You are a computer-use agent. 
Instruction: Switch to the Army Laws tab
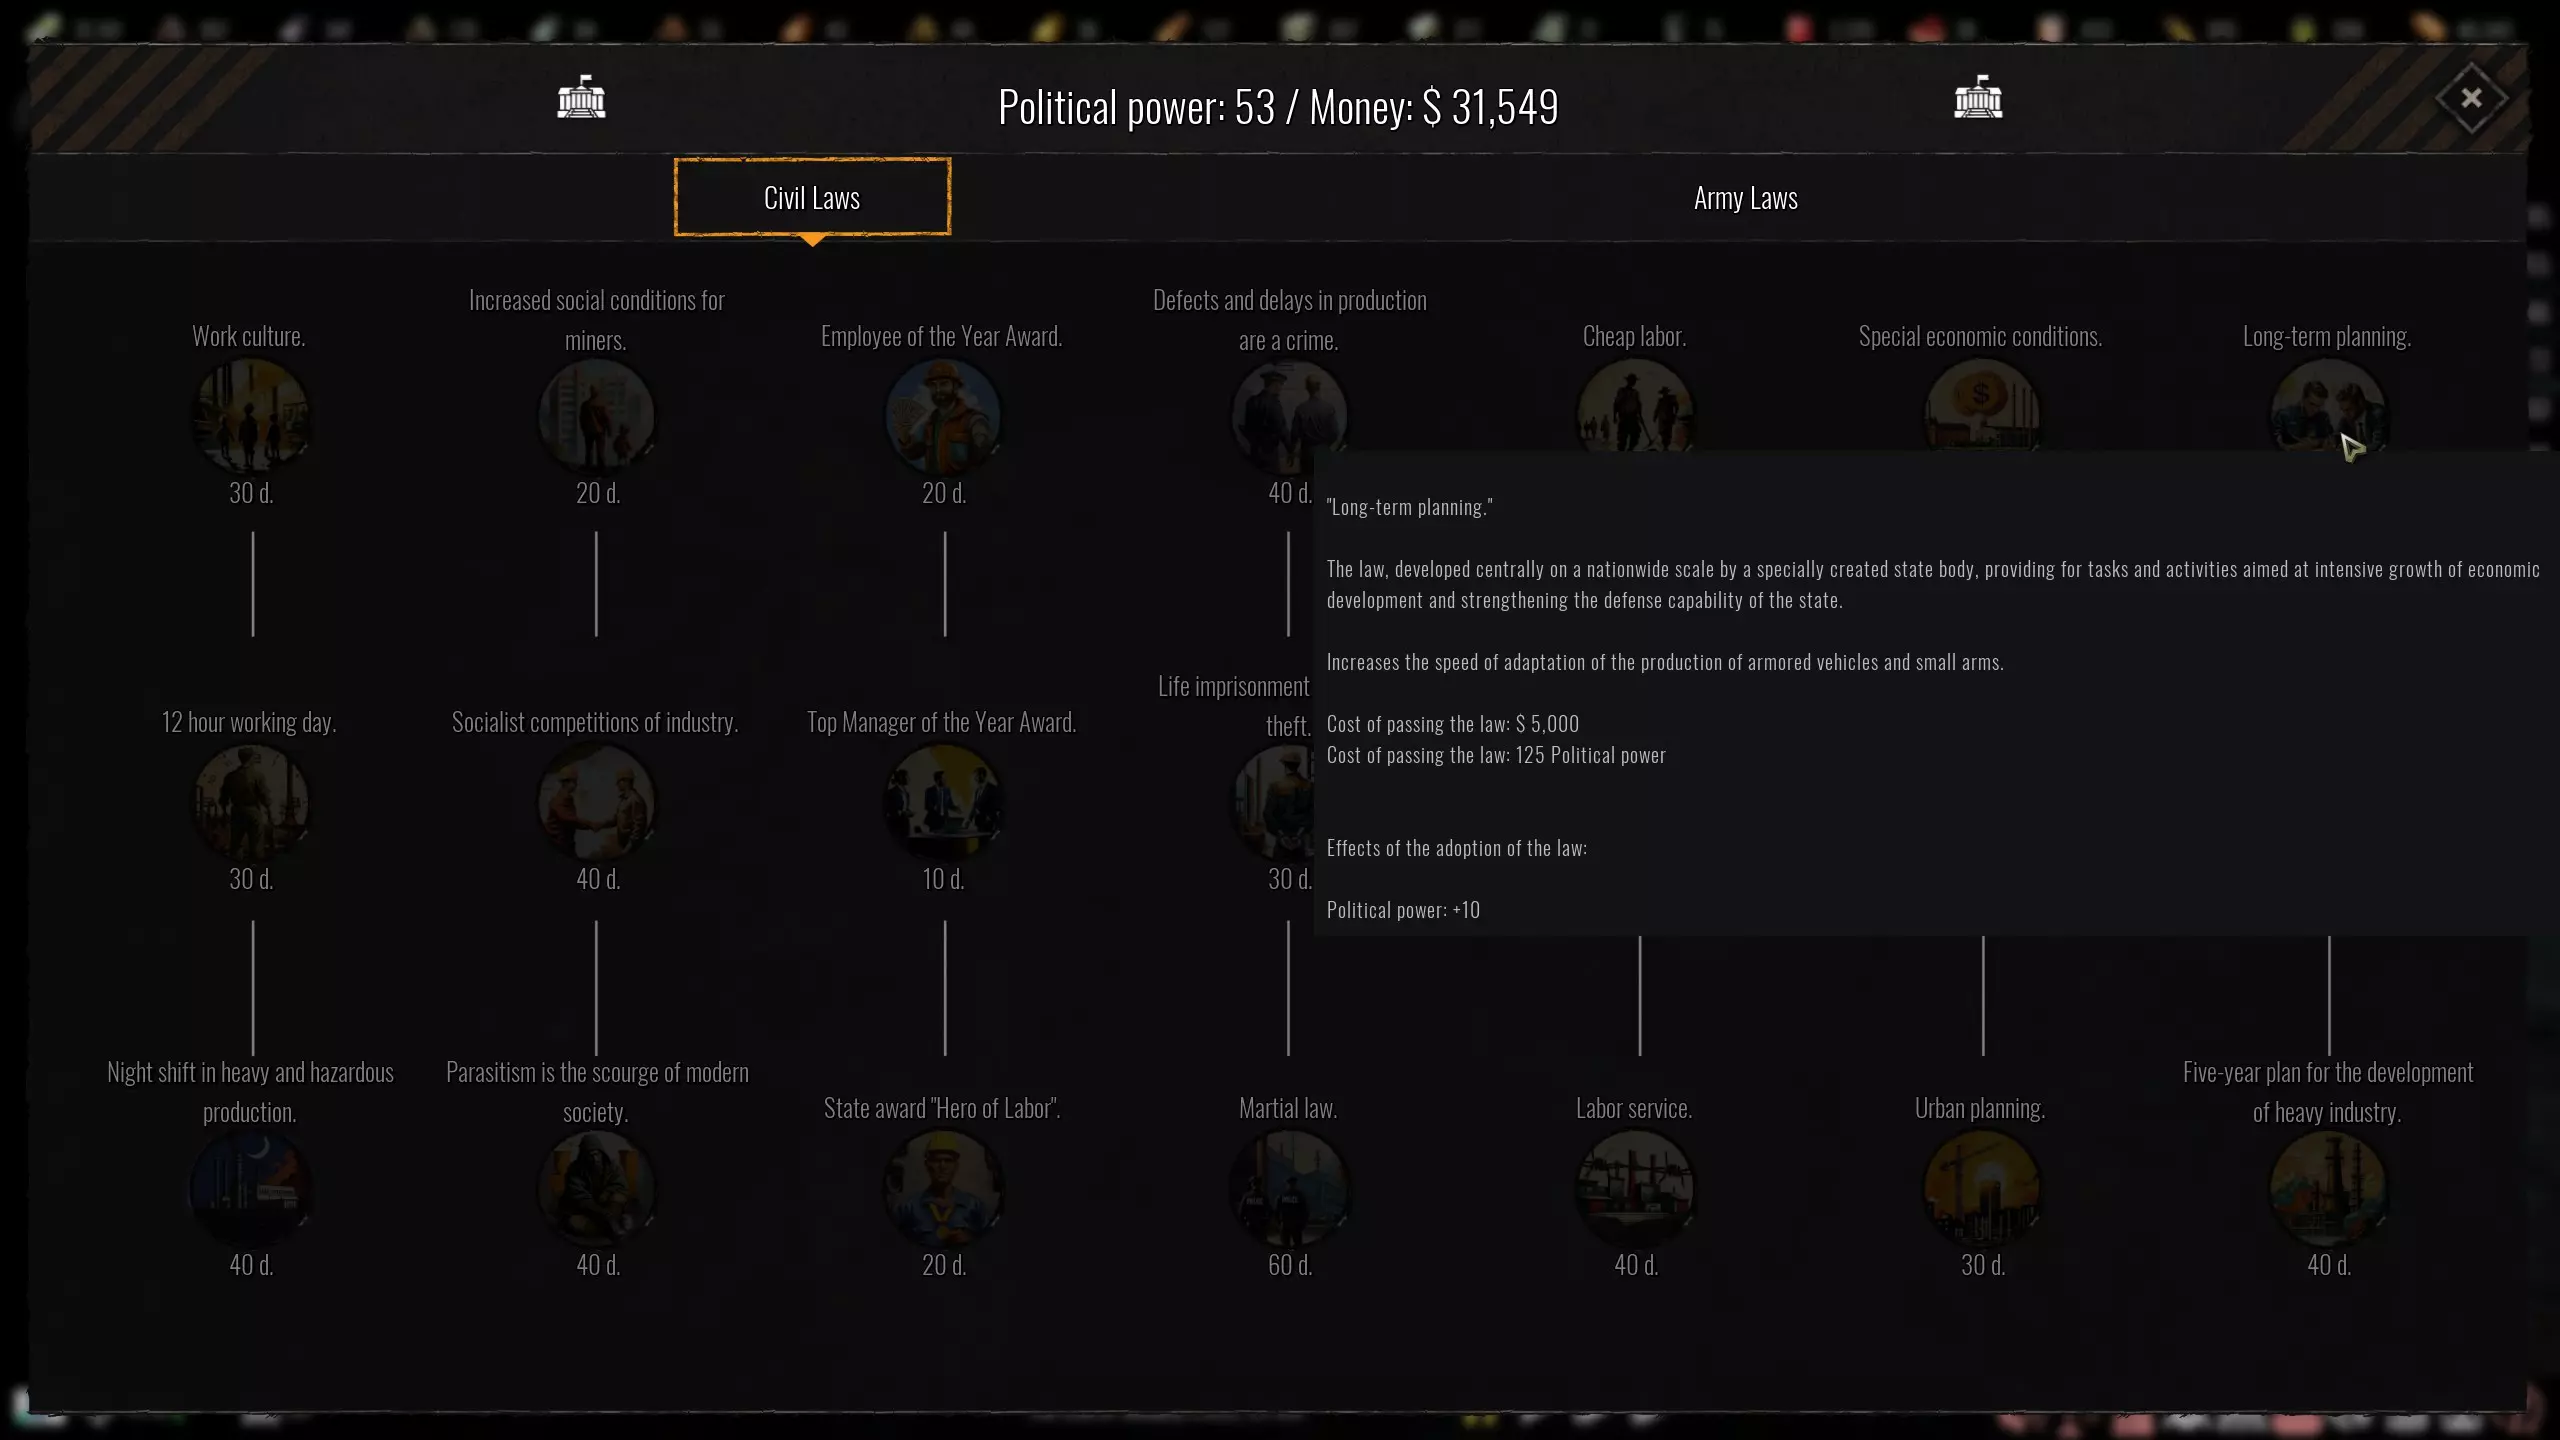pyautogui.click(x=1745, y=198)
